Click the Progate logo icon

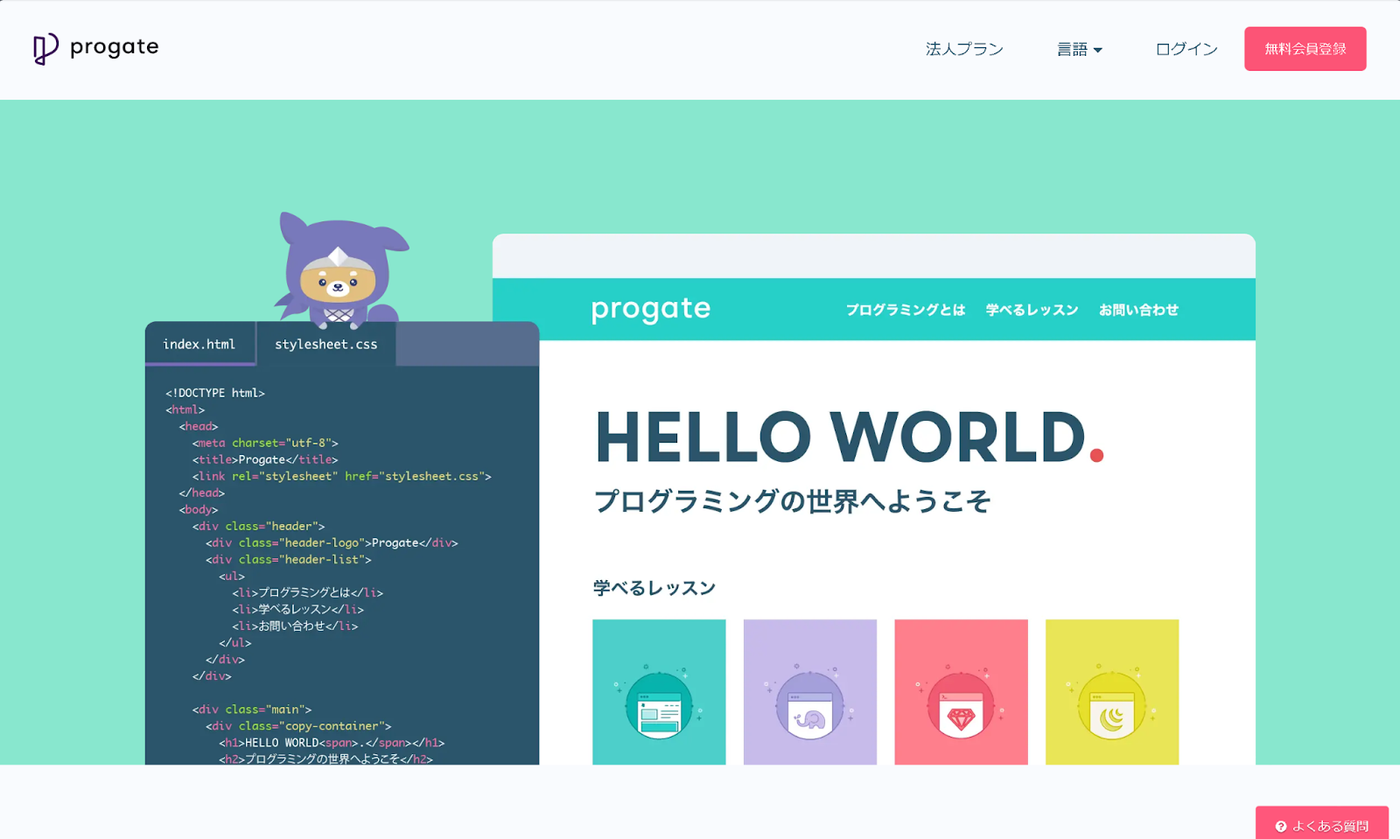45,49
